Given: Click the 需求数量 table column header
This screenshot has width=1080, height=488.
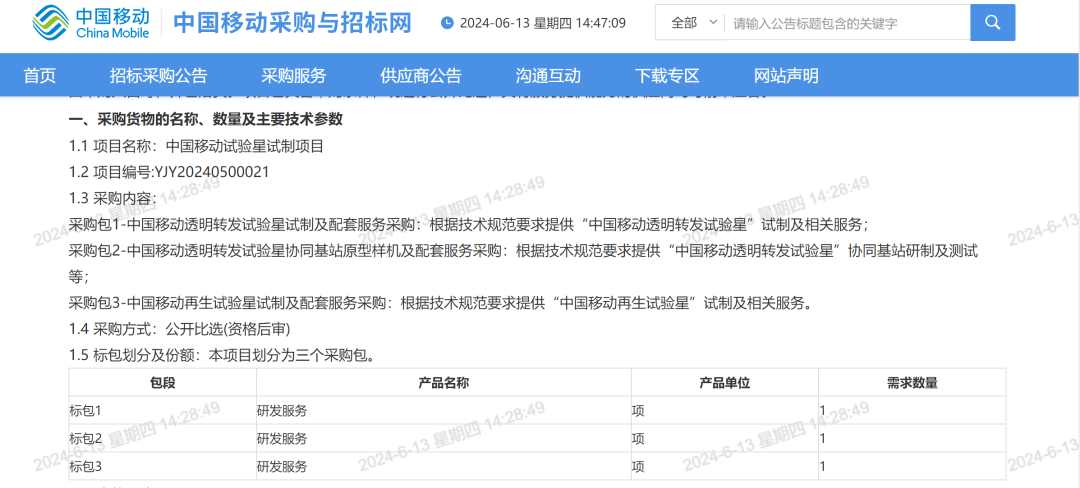Looking at the screenshot, I should (912, 383).
